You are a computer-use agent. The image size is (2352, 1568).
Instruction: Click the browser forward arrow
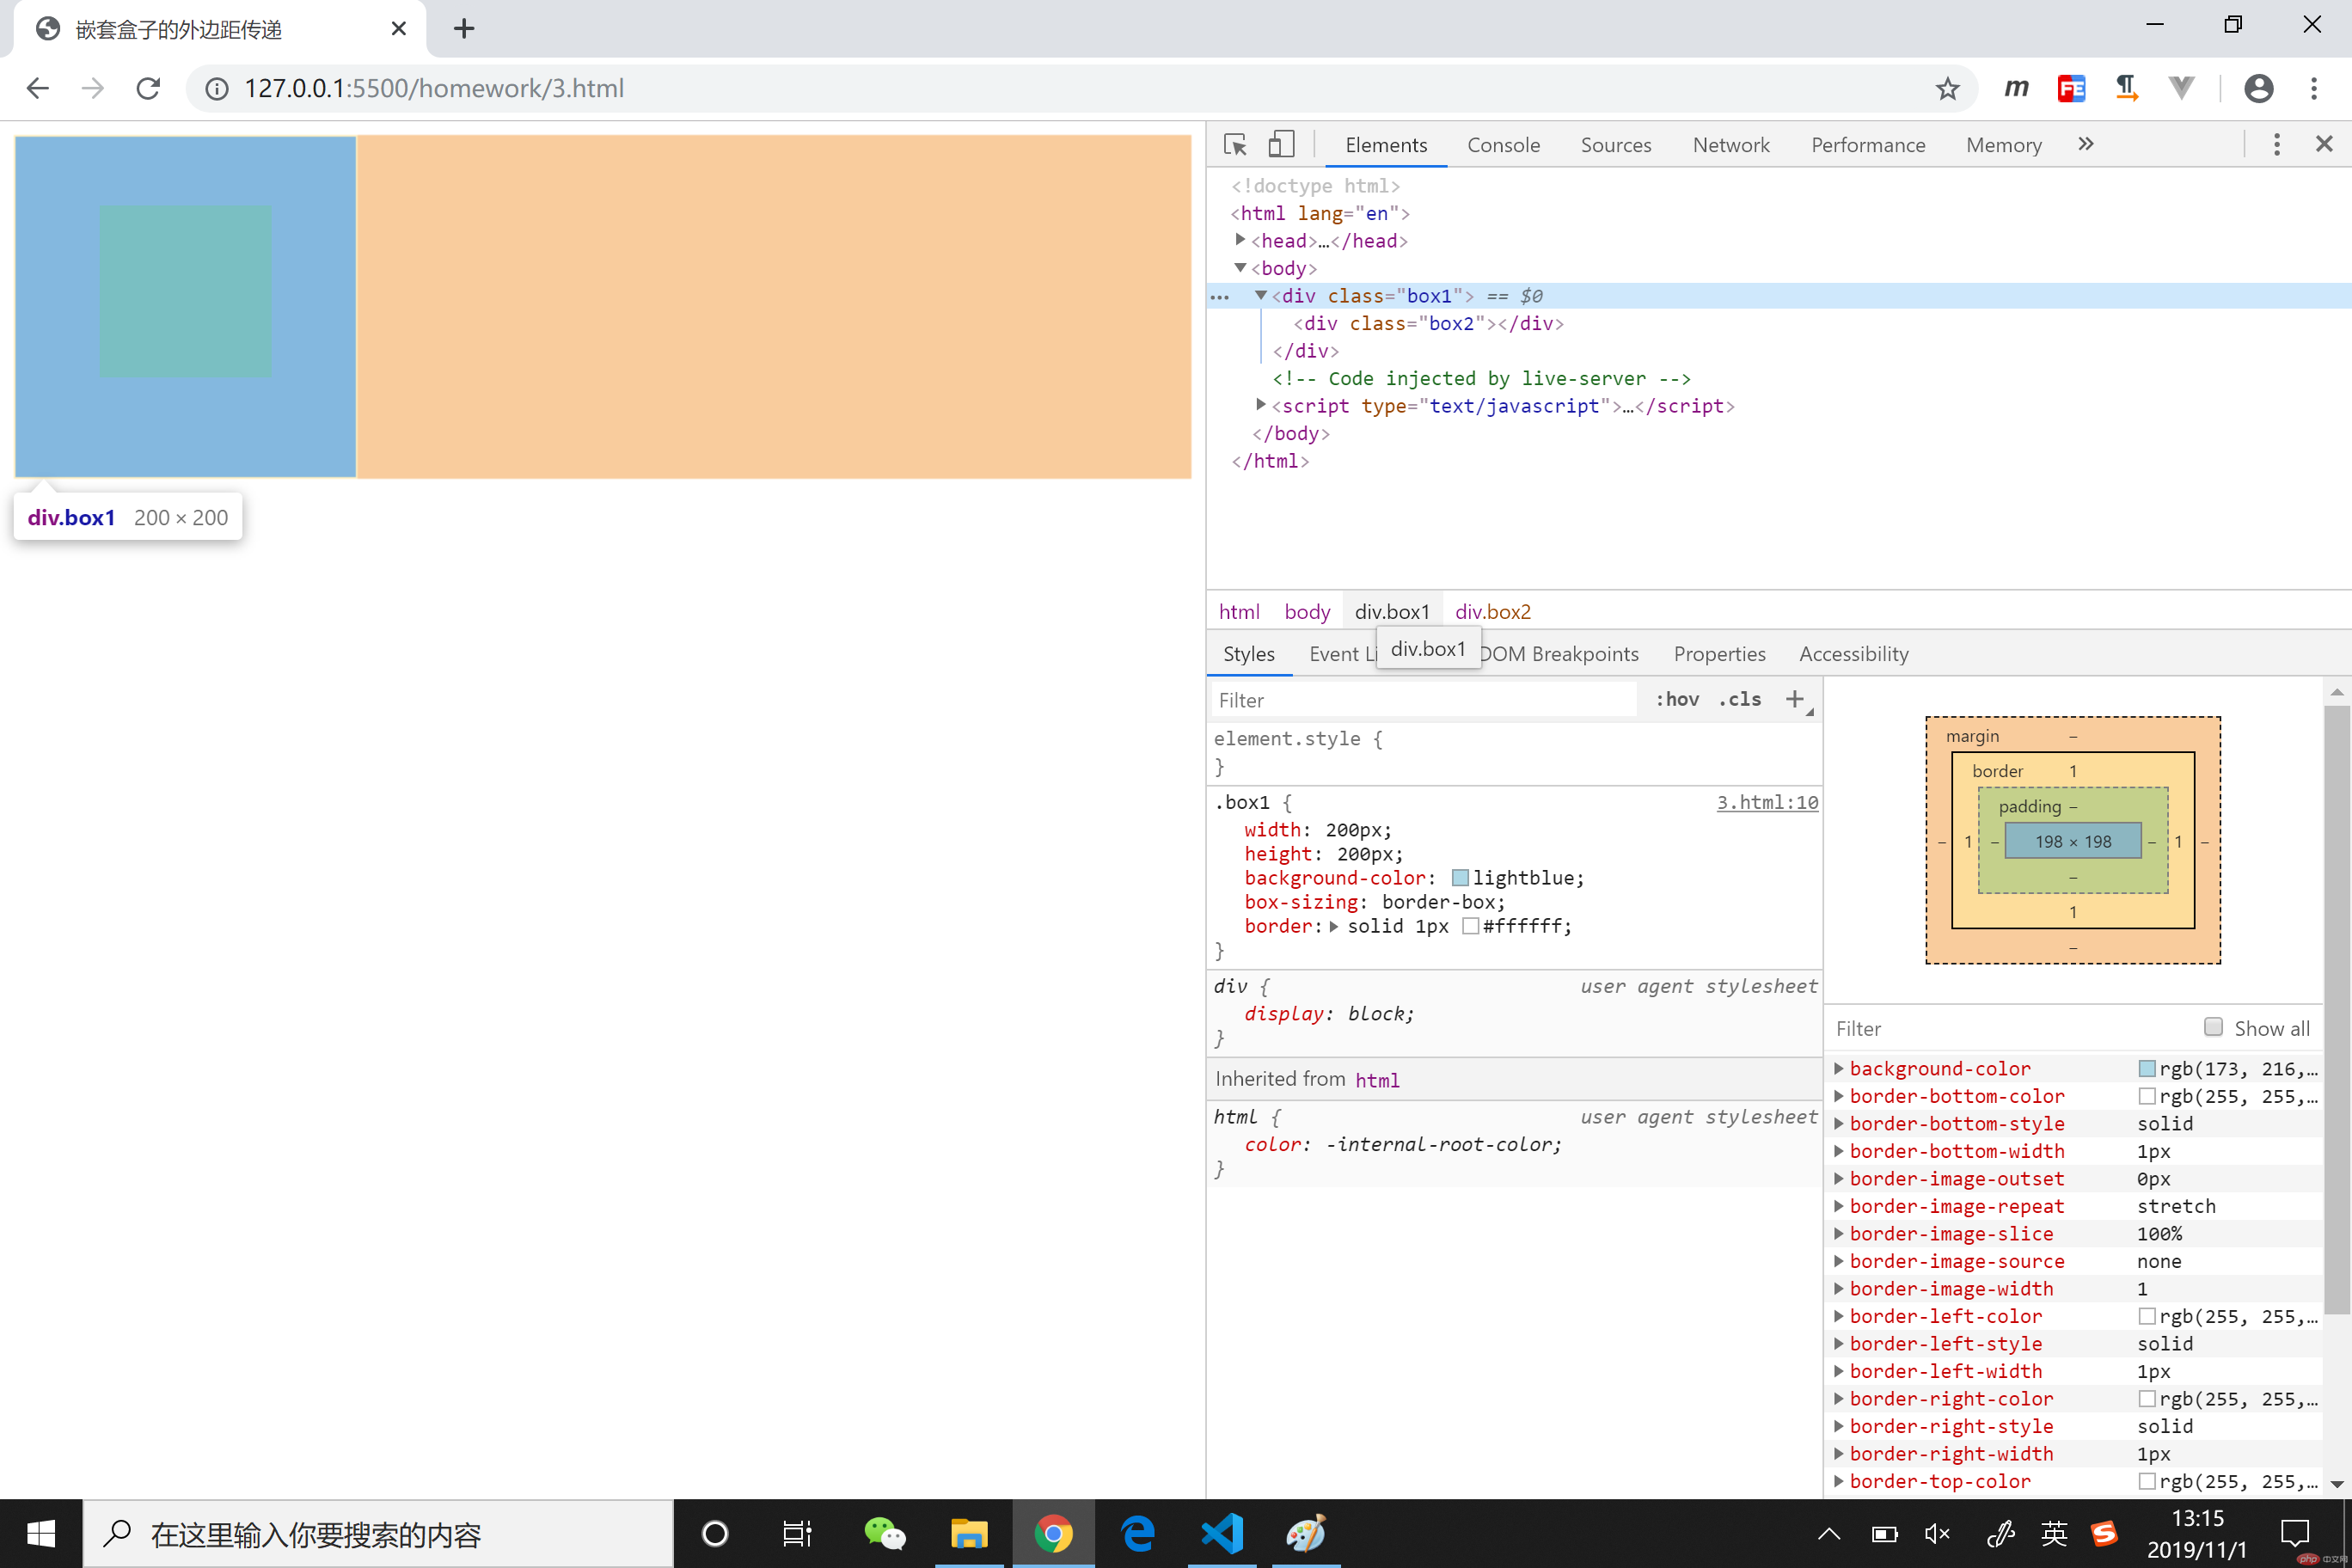tap(93, 89)
